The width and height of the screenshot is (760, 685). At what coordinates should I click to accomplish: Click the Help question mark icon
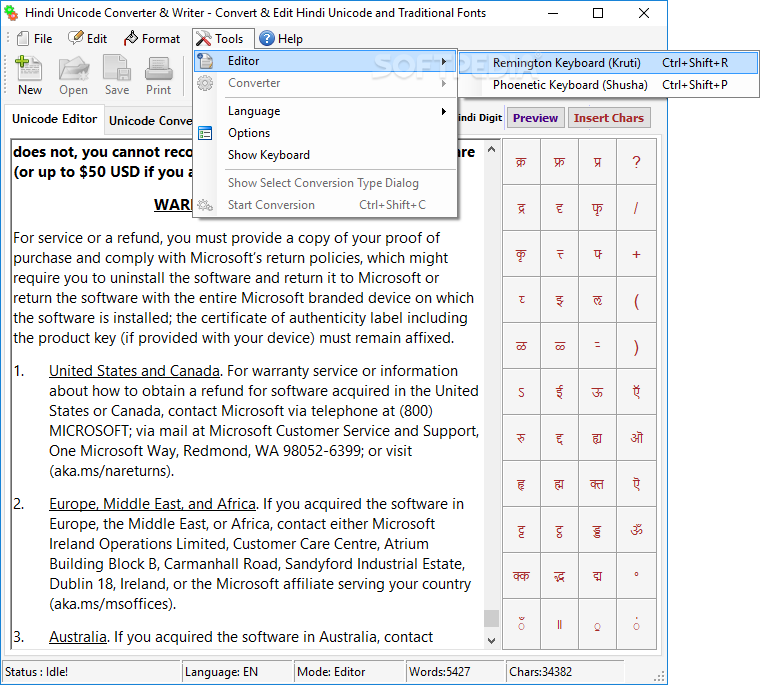click(267, 38)
